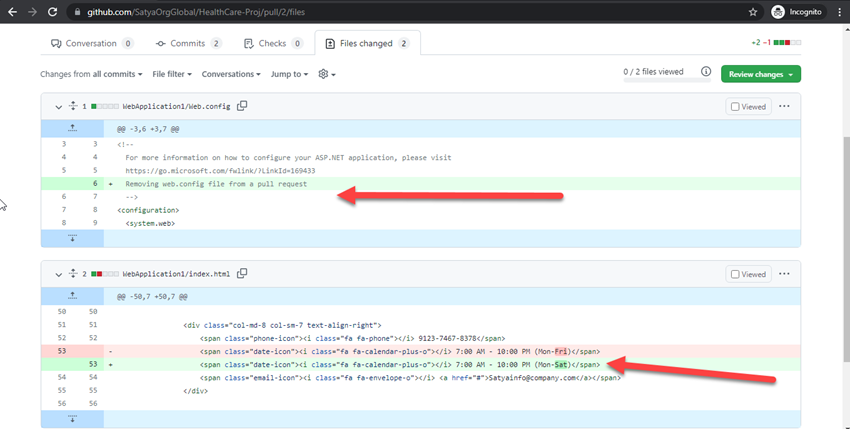The image size is (850, 429).
Task: Expand lines above Web.config hunk
Action: pos(72,129)
